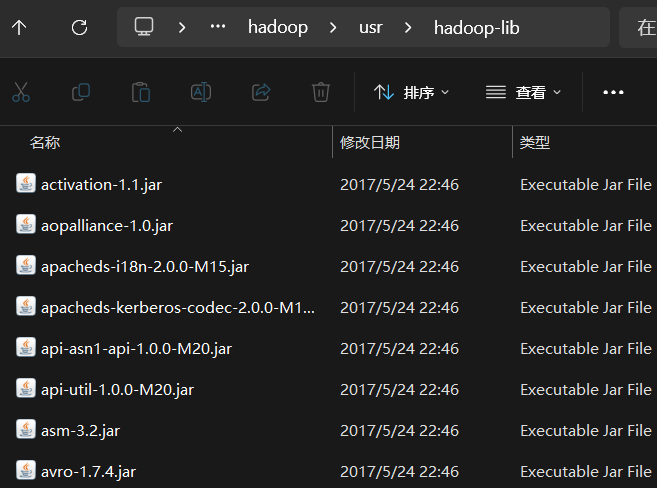Sort by 名称 column header
The image size is (657, 488).
44,143
